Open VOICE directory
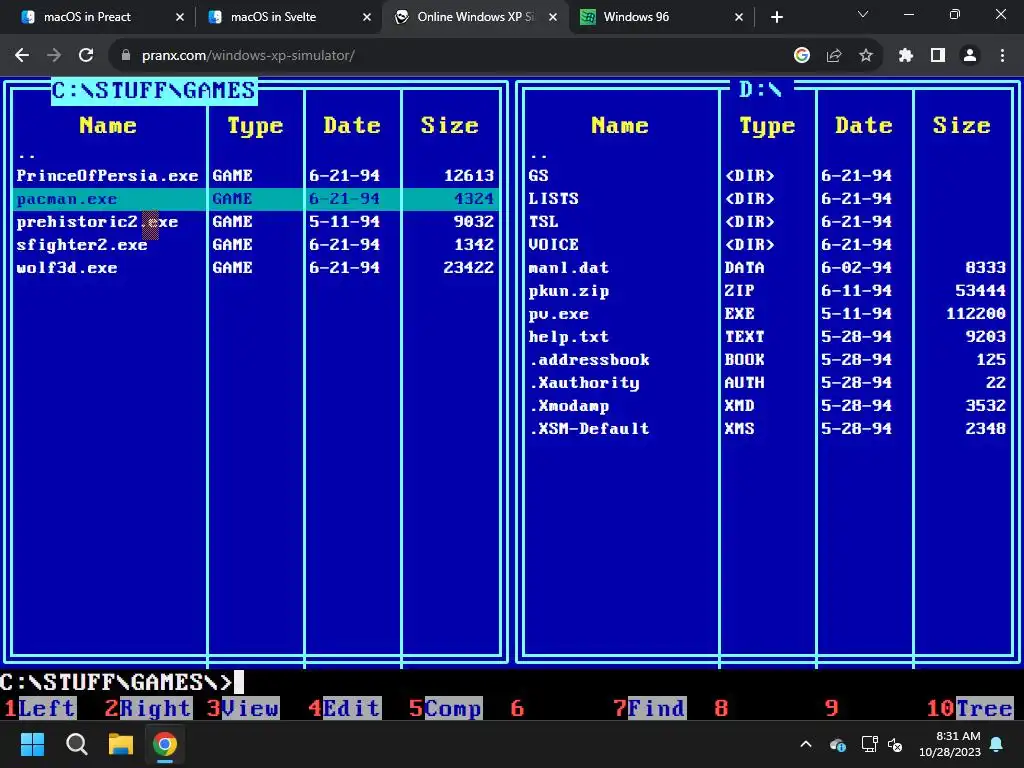This screenshot has height=768, width=1024. tap(553, 245)
